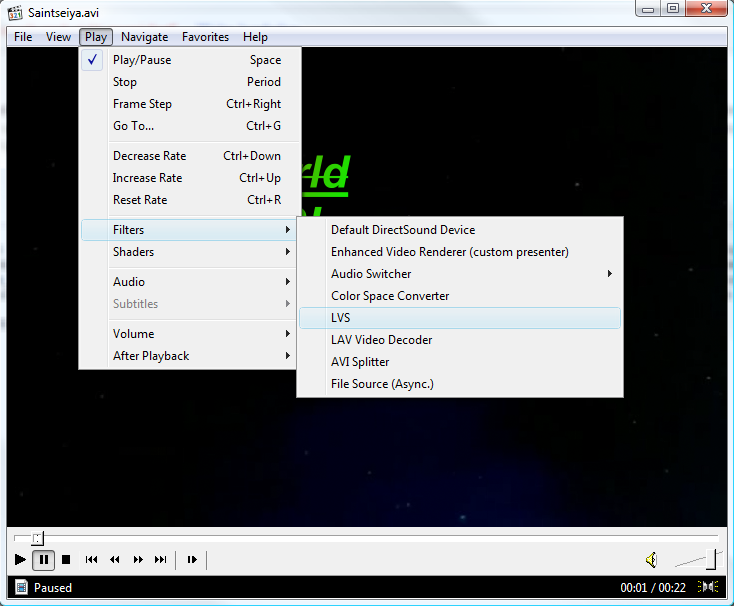Toggle the checked Play/Pause menu item
Image resolution: width=734 pixels, height=606 pixels.
(x=142, y=60)
